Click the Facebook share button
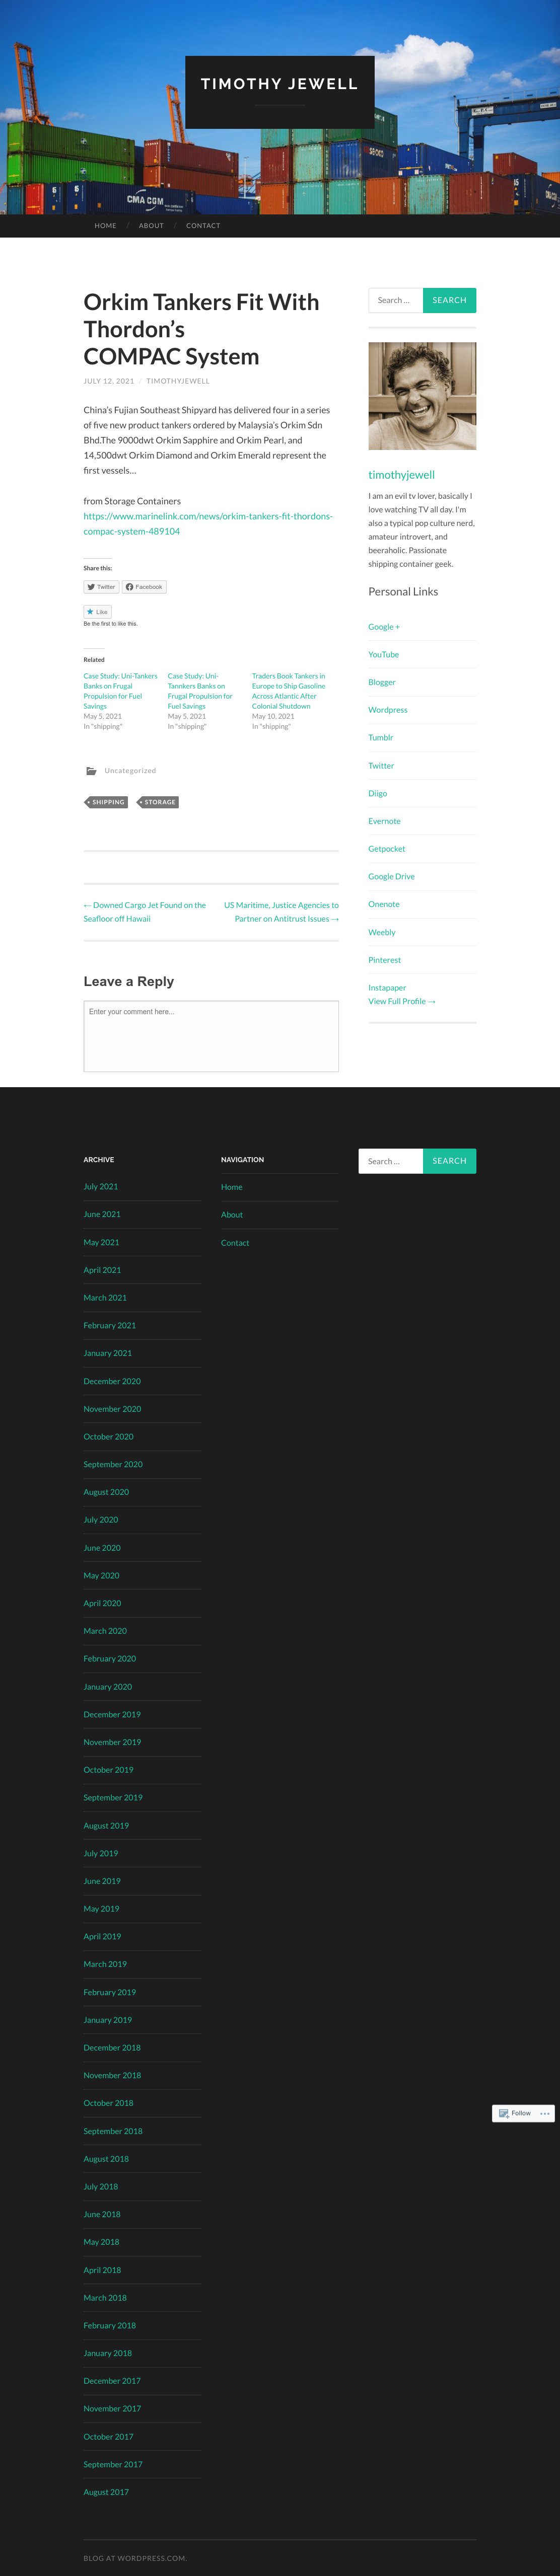This screenshot has width=560, height=2576. (144, 587)
